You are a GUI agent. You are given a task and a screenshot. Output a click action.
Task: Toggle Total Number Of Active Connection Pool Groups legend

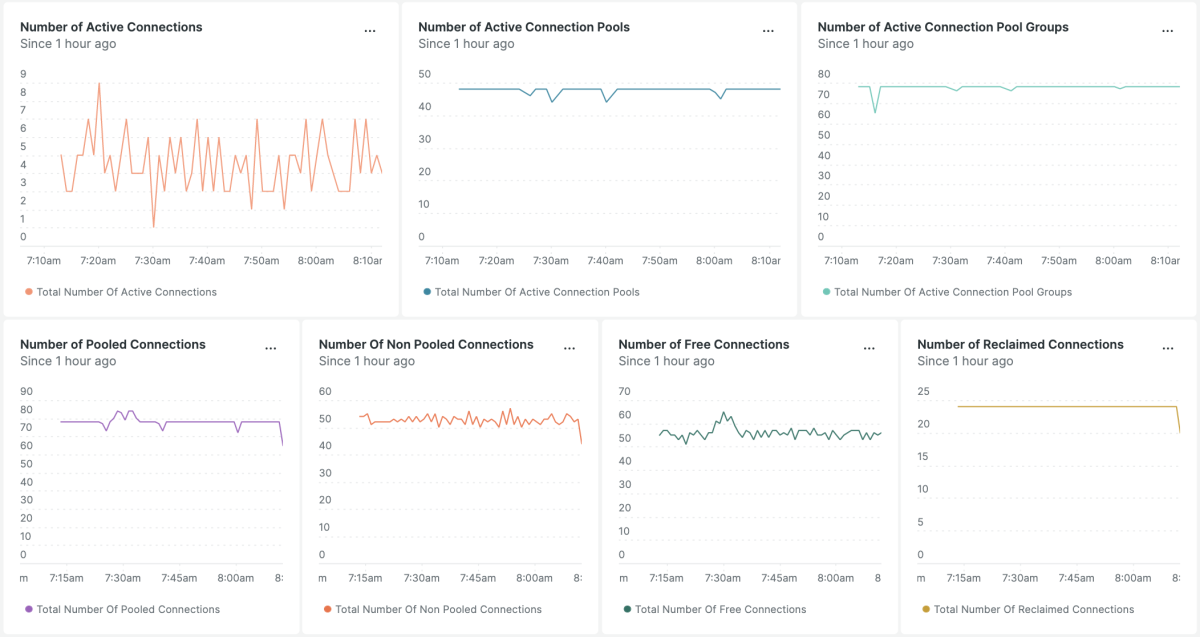click(952, 292)
